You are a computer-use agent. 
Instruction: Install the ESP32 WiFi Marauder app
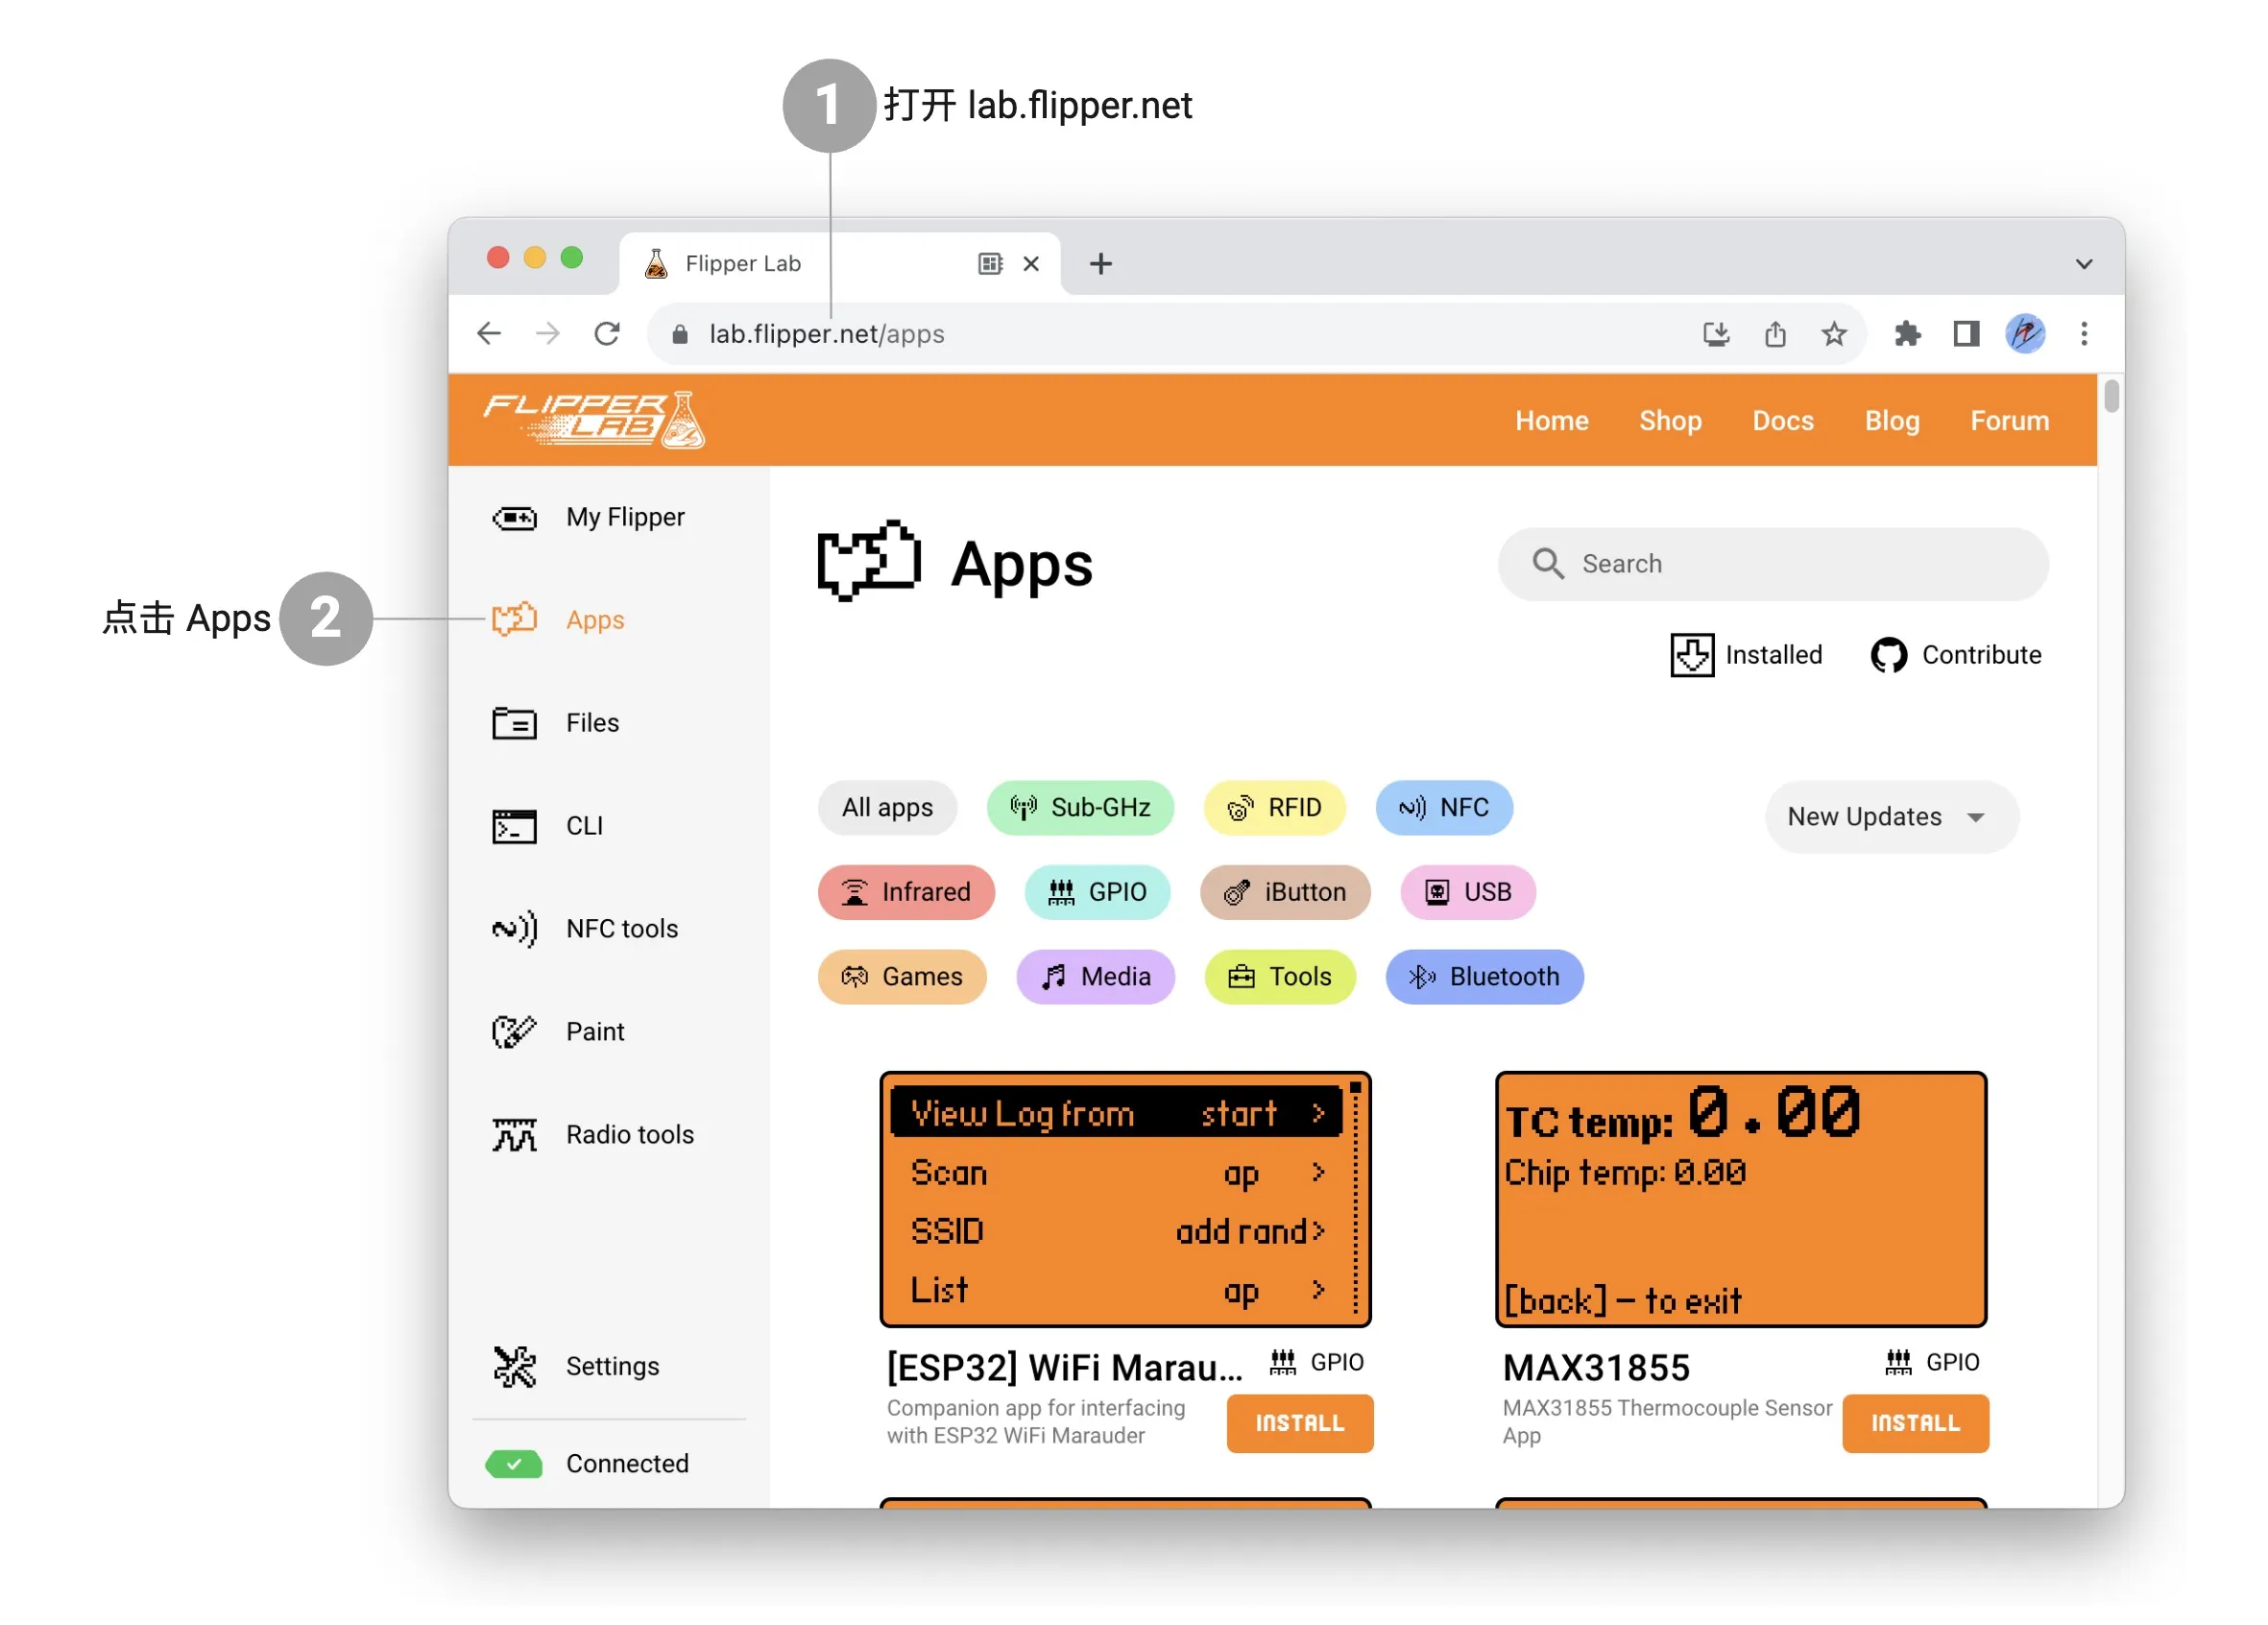[1299, 1422]
